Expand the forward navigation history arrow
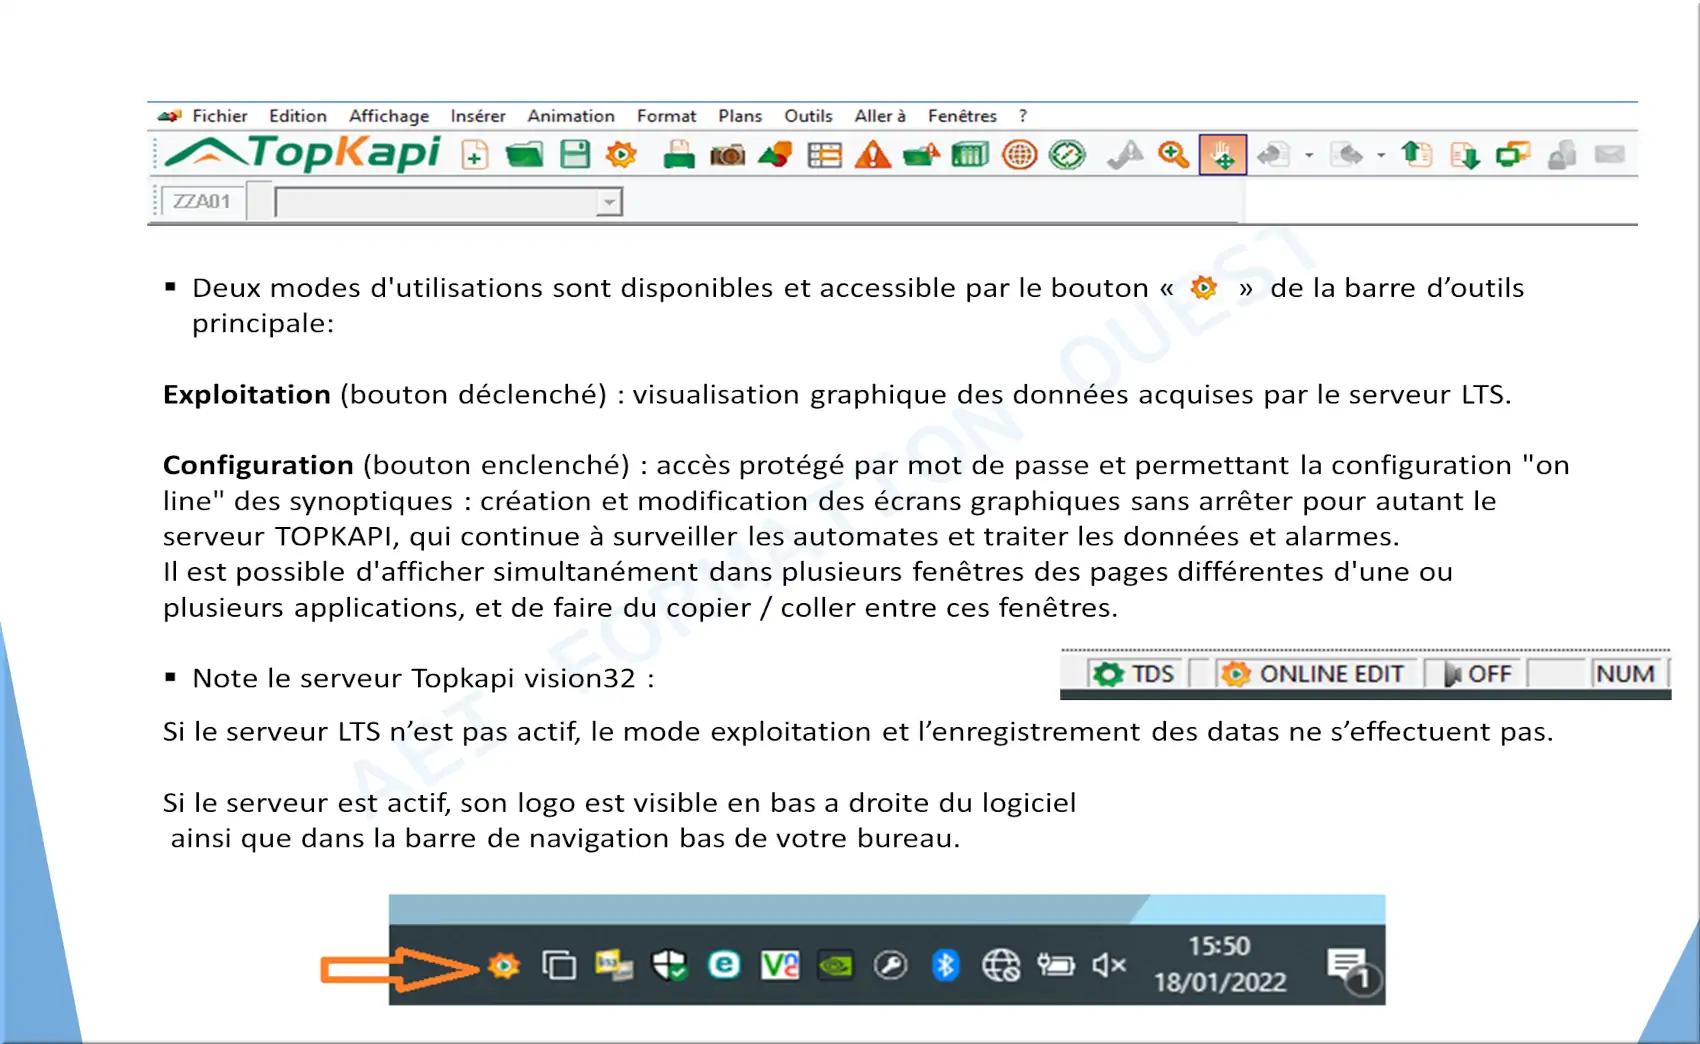The width and height of the screenshot is (1700, 1044). tap(1381, 156)
